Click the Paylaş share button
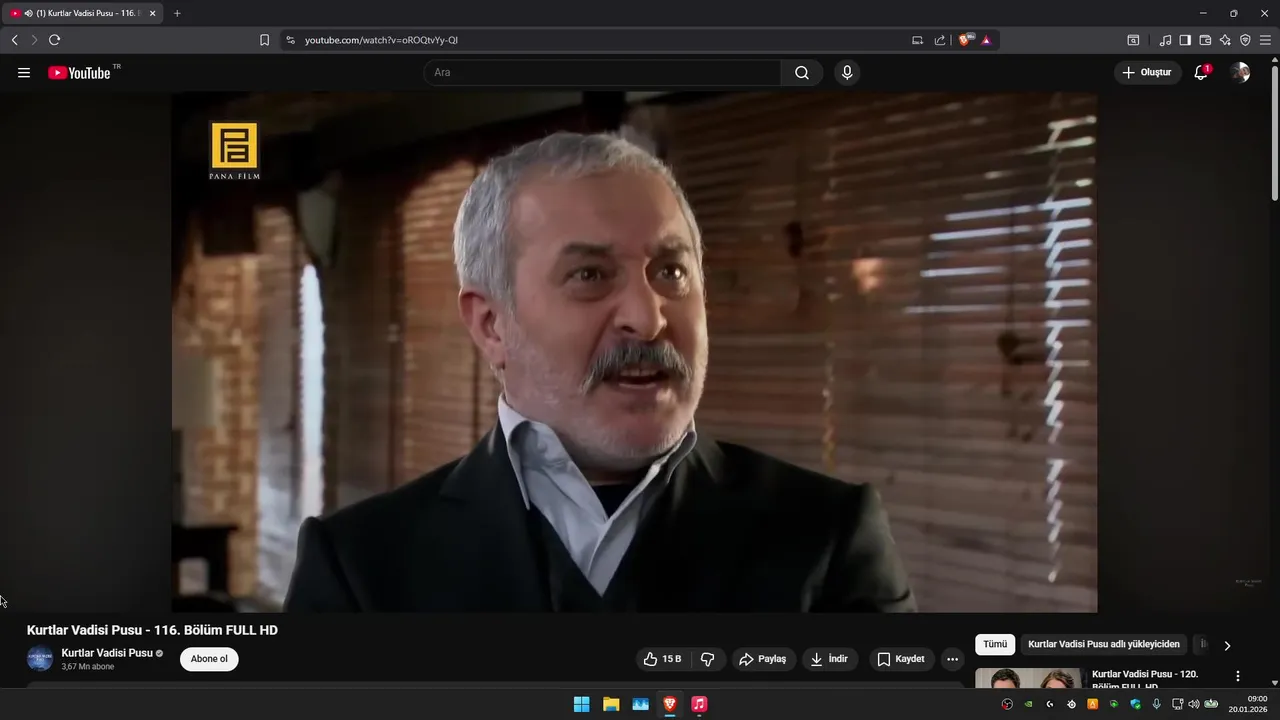The height and width of the screenshot is (720, 1280). (x=763, y=659)
